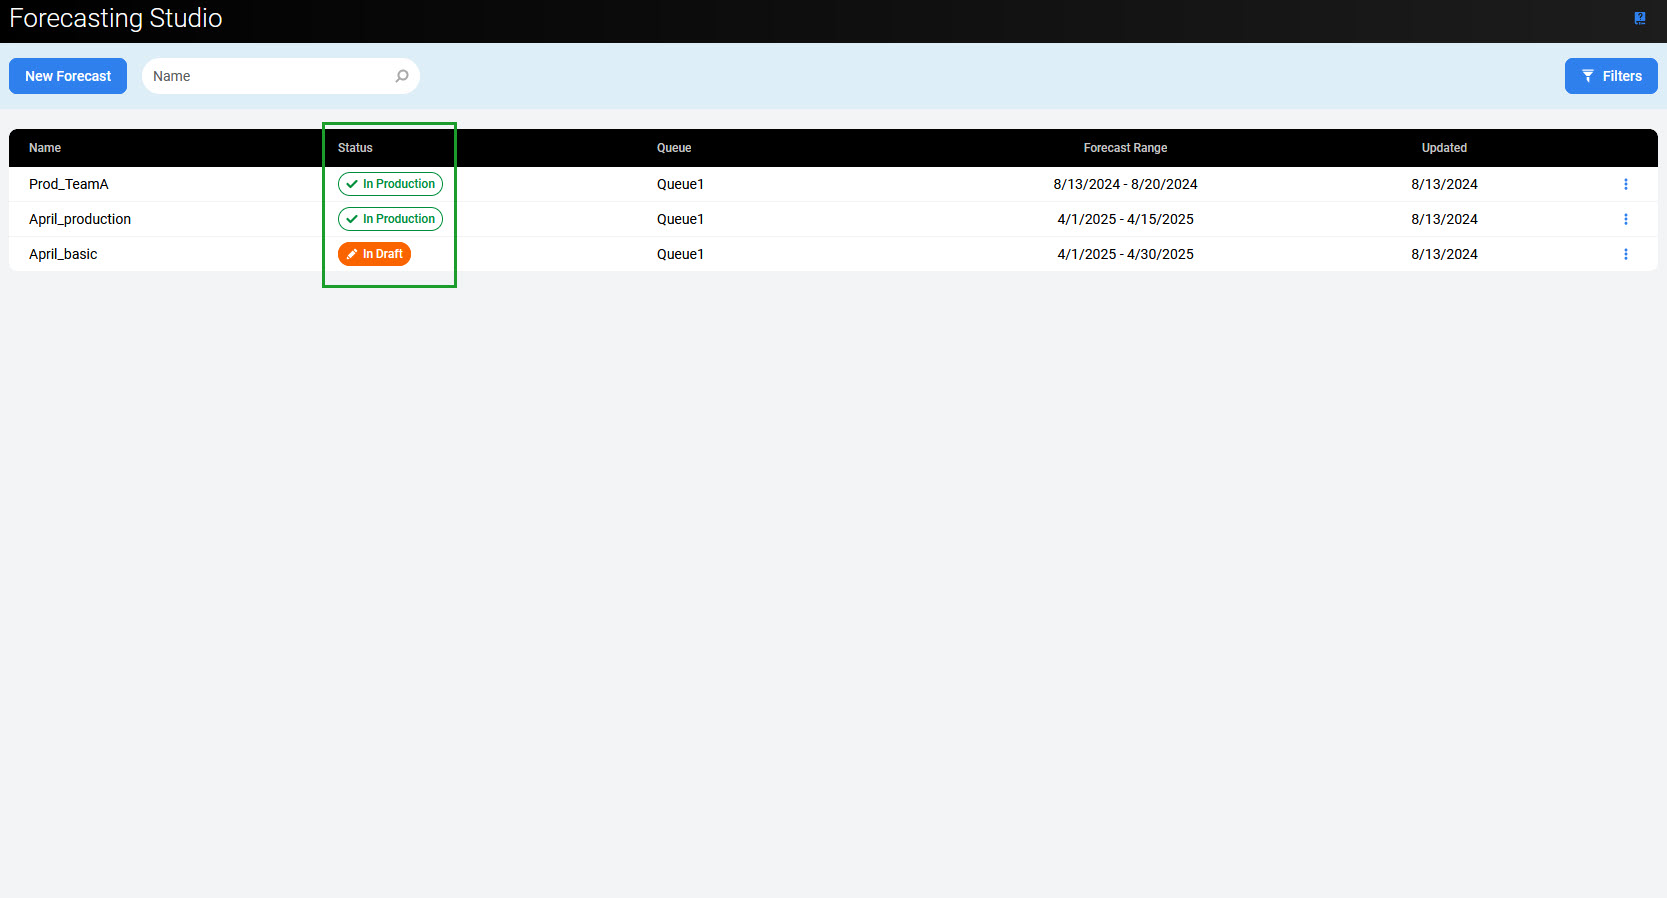Click the magnifier icon in the Name search
This screenshot has height=898, width=1667.
point(402,76)
